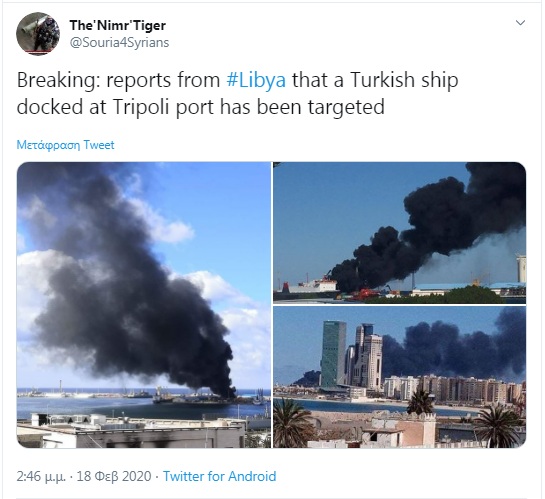The width and height of the screenshot is (545, 499).
Task: Open The'Nimr'Tiger display name link
Action: tap(117, 25)
